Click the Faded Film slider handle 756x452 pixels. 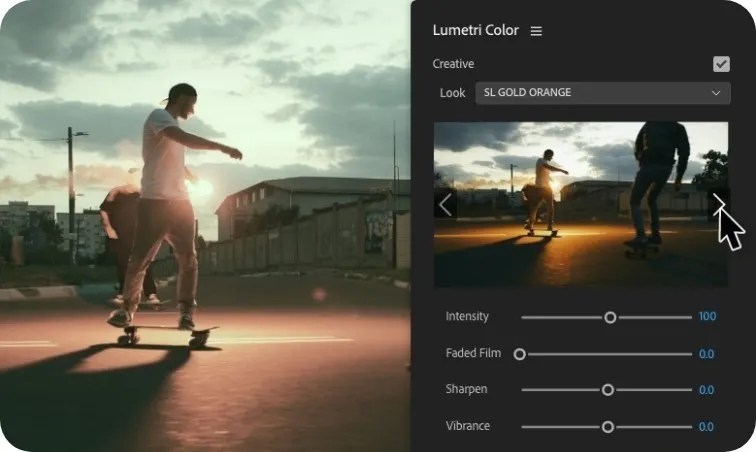pos(519,355)
